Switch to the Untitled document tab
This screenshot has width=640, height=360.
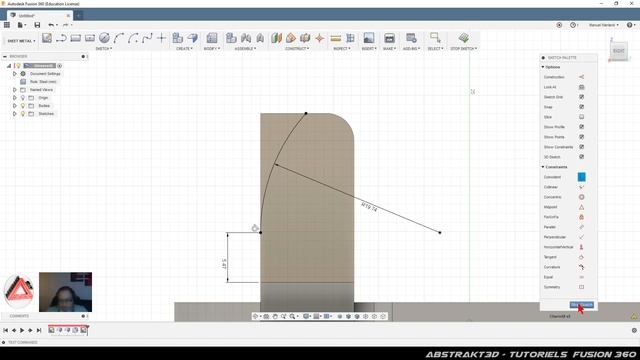[40, 16]
